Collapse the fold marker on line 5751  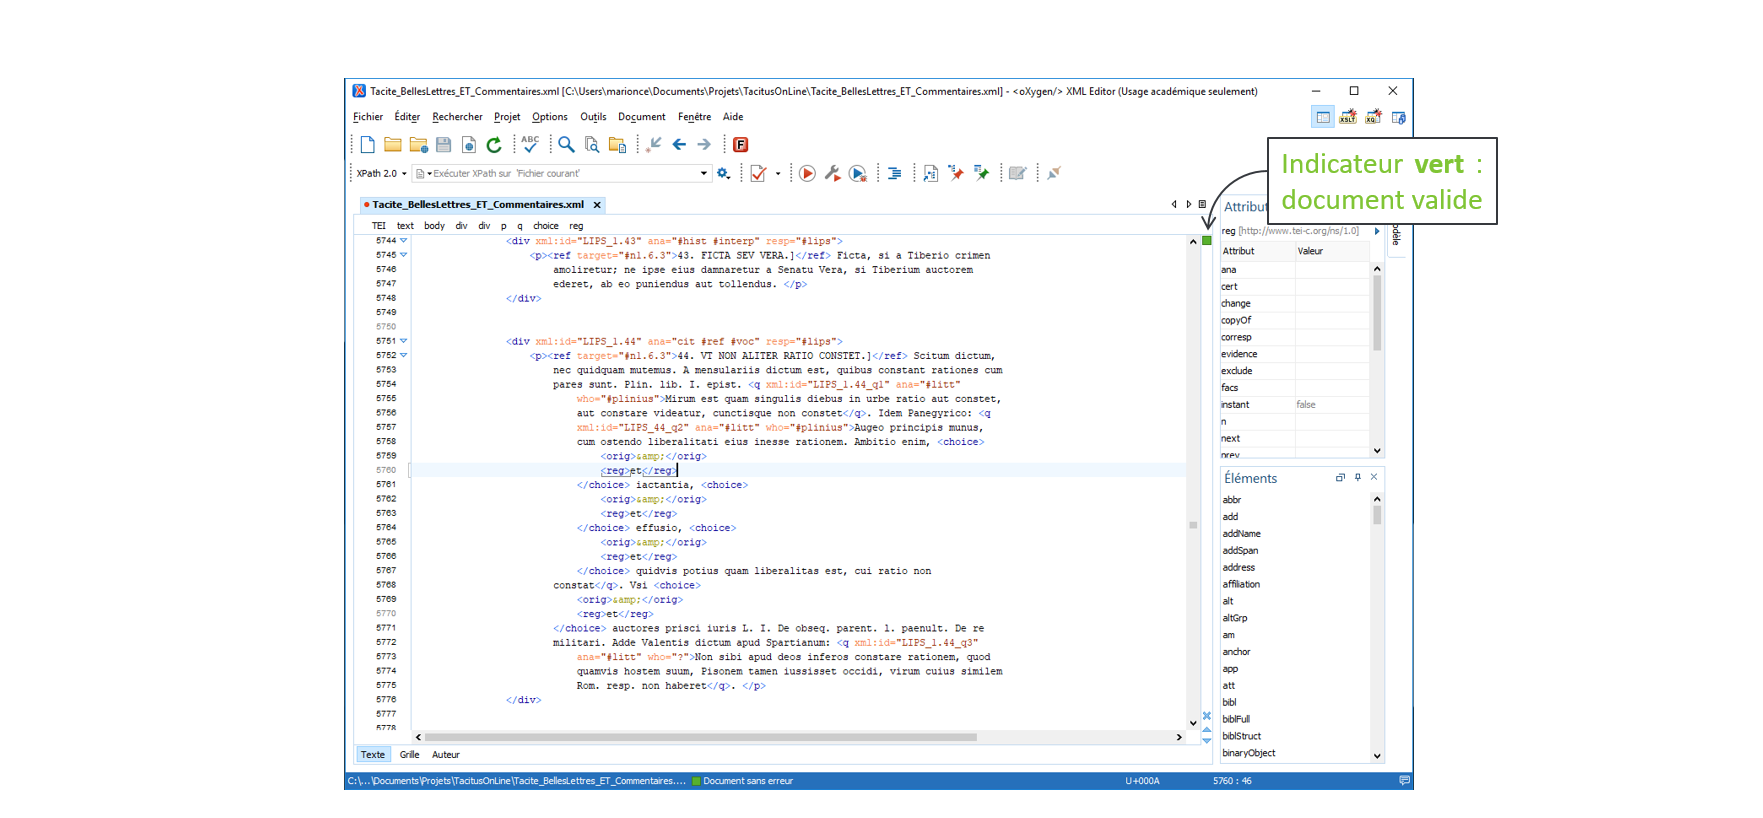[x=404, y=341]
